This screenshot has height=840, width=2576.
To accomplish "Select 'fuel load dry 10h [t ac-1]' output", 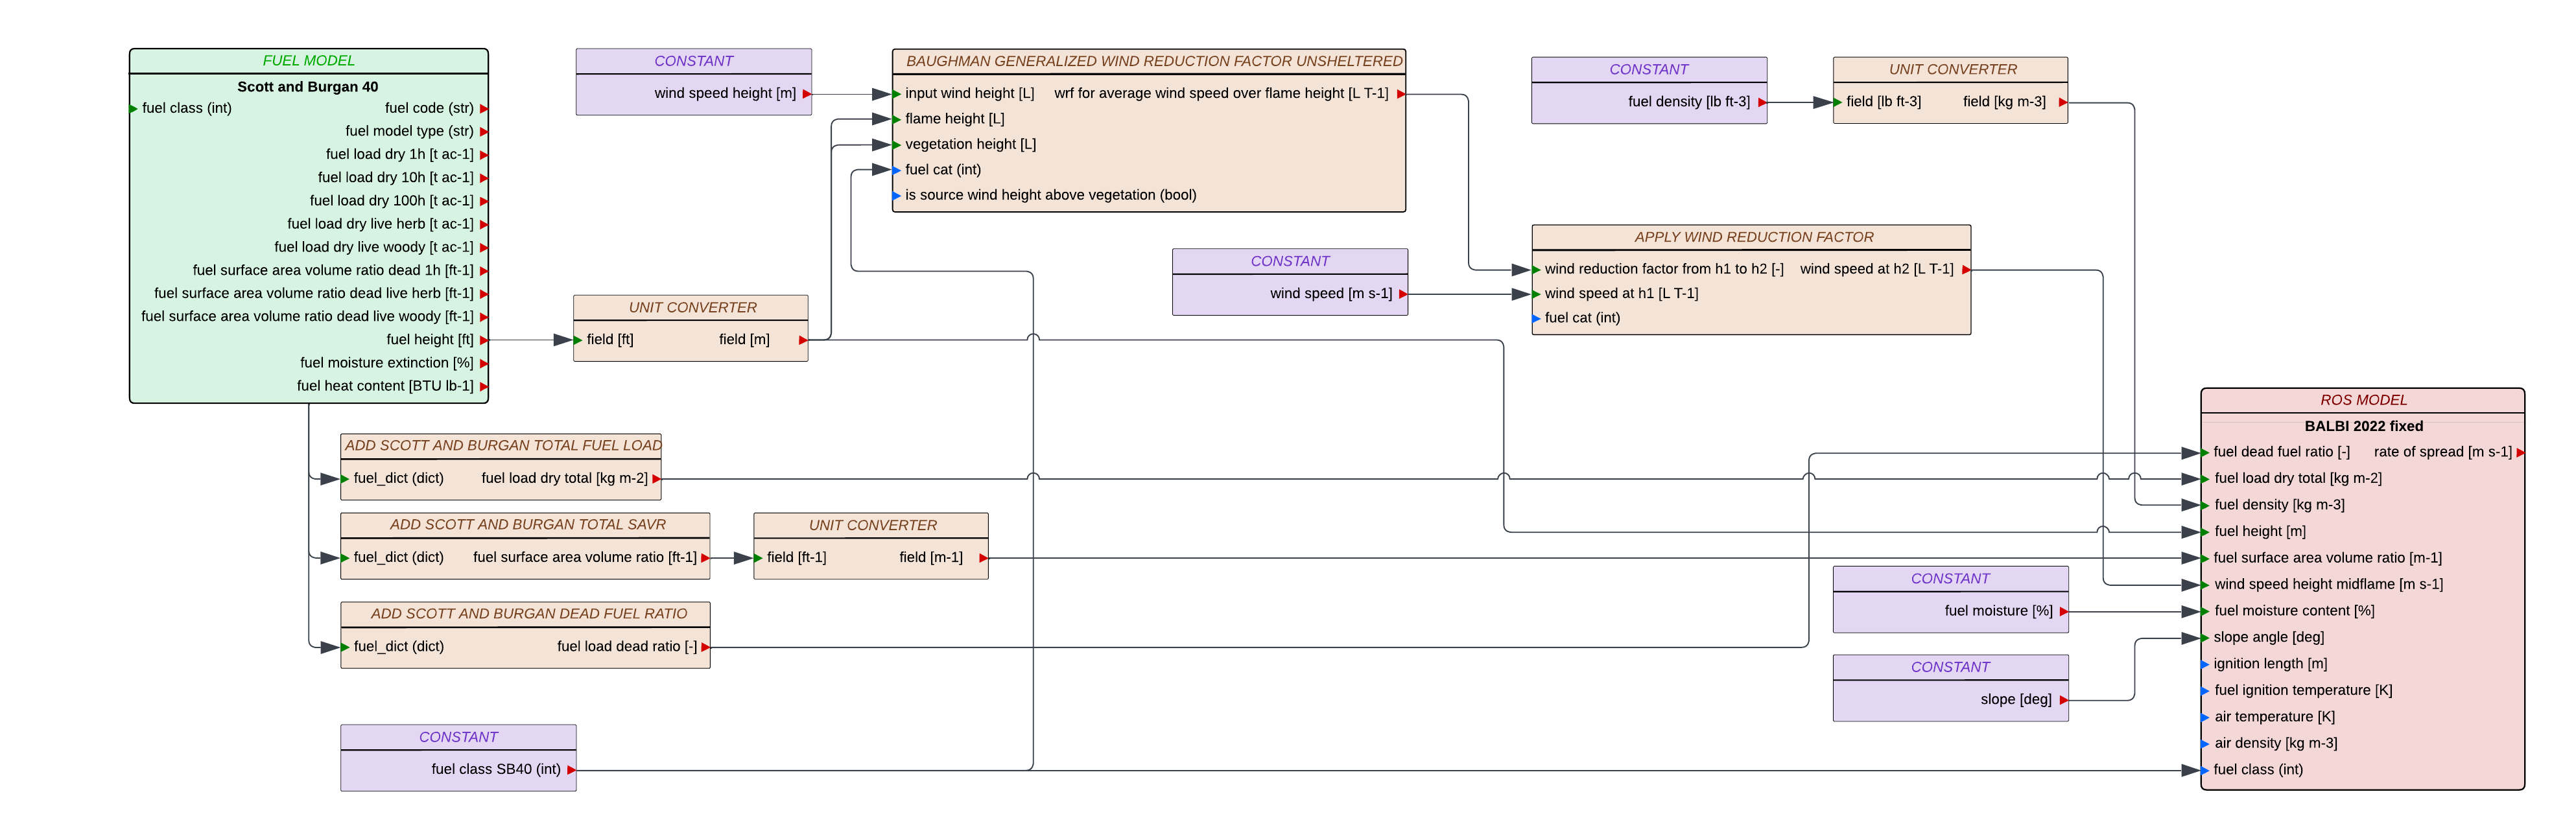I will click(396, 177).
